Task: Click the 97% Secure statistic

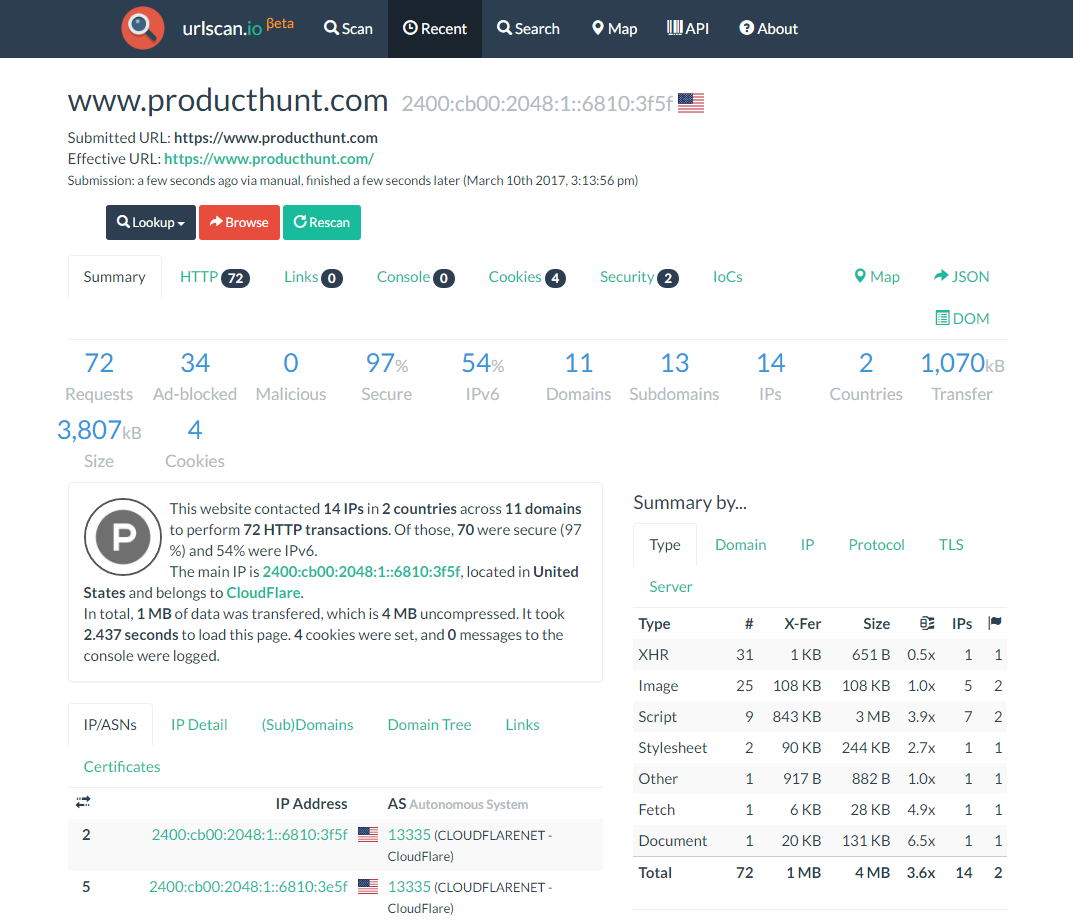Action: [387, 376]
